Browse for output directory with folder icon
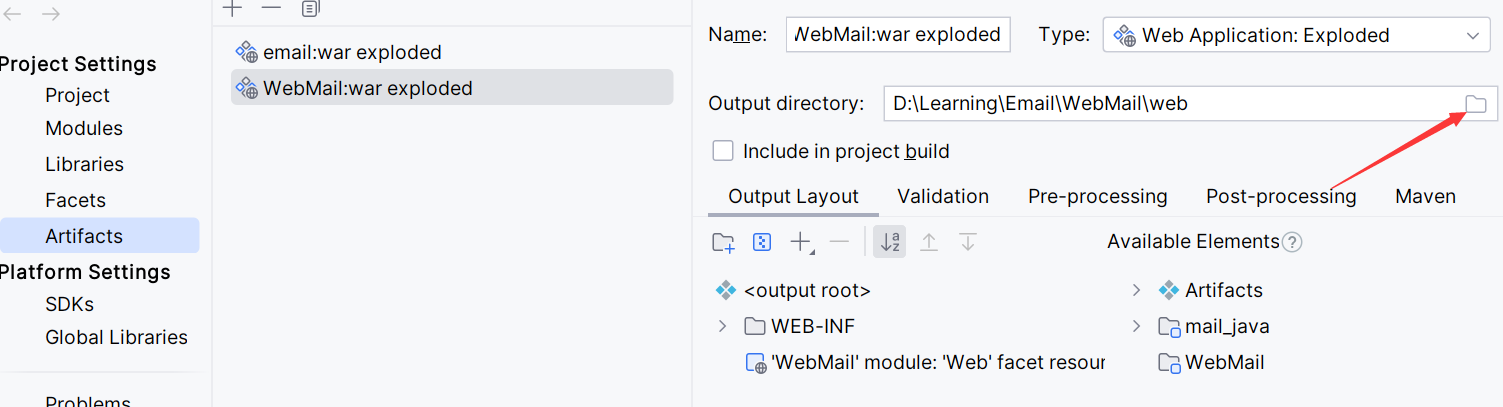Viewport: 1503px width, 407px height. click(1476, 104)
